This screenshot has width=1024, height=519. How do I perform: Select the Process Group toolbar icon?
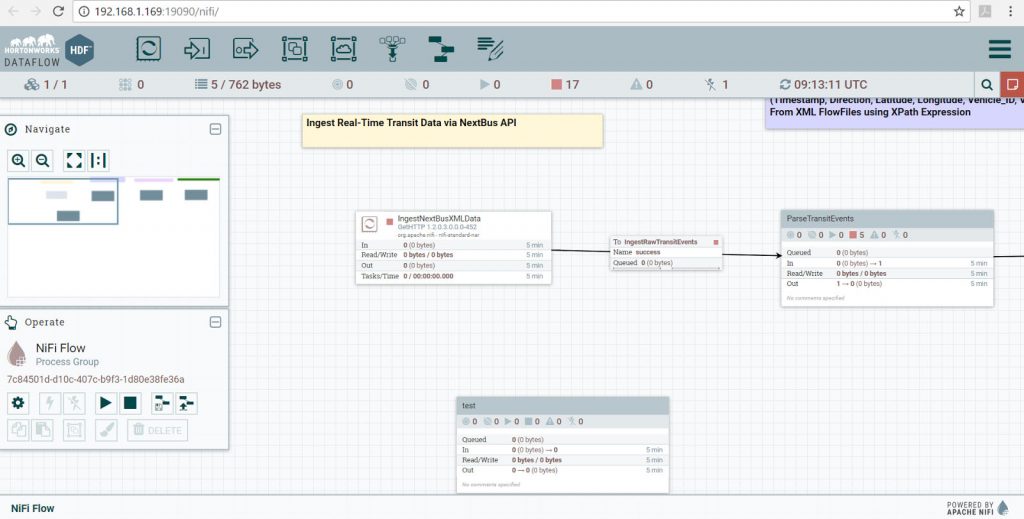pos(294,48)
